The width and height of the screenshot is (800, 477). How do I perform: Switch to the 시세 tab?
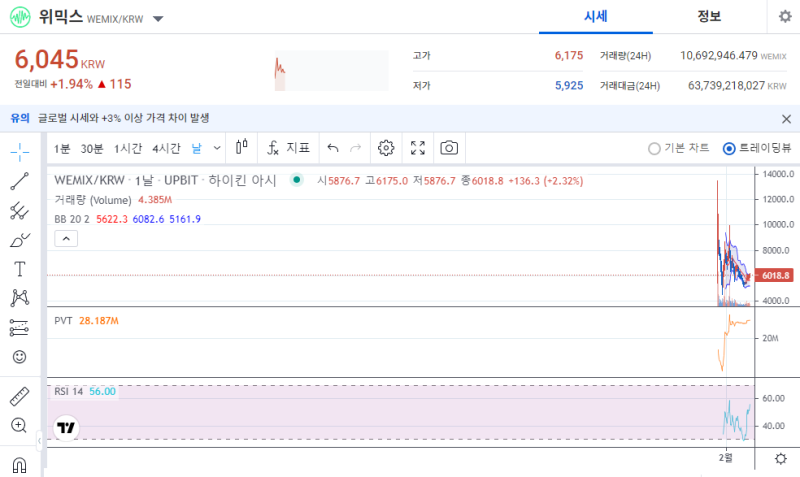595,17
